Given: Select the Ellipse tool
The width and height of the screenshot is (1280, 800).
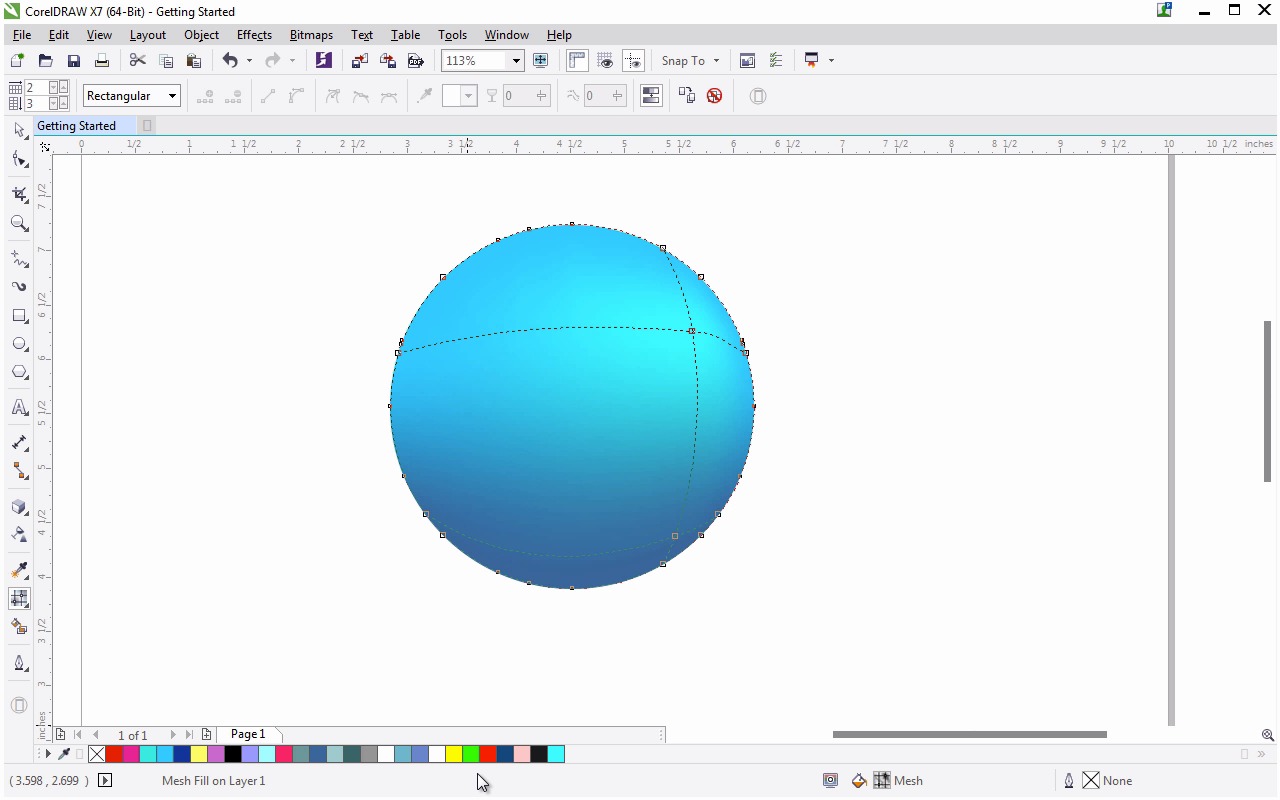Looking at the screenshot, I should pyautogui.click(x=19, y=344).
